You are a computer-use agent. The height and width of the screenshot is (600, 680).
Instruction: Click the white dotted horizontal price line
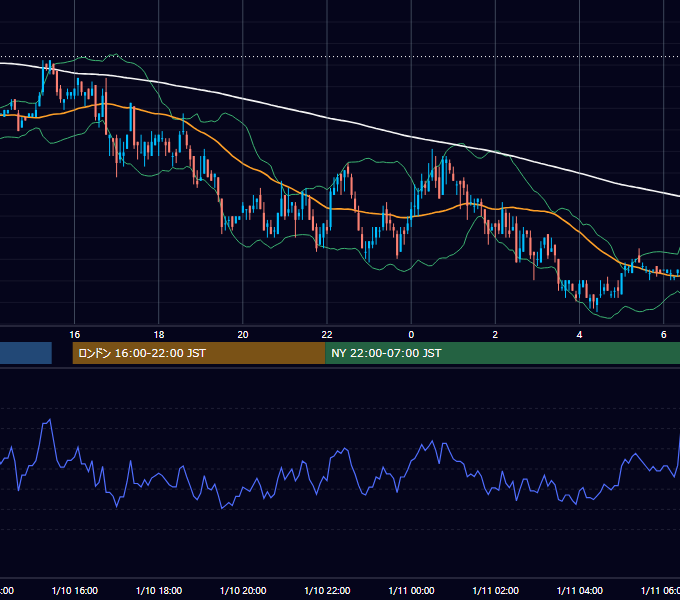[x=340, y=56]
